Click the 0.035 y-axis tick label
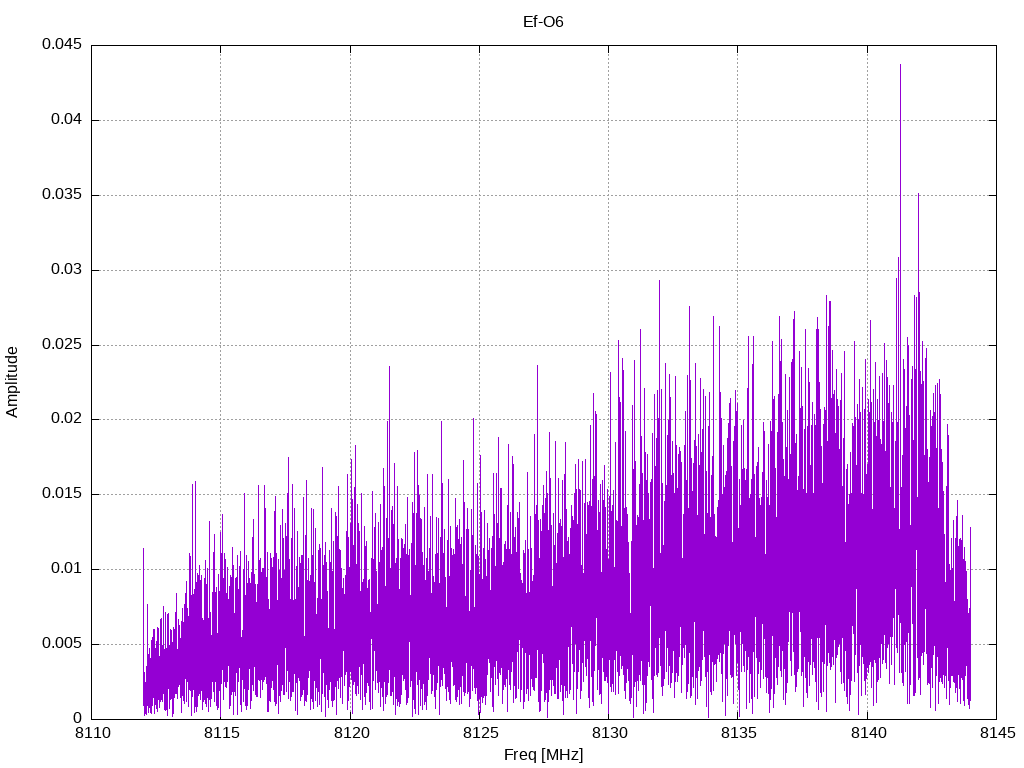Image resolution: width=1024 pixels, height=768 pixels. pyautogui.click(x=62, y=194)
